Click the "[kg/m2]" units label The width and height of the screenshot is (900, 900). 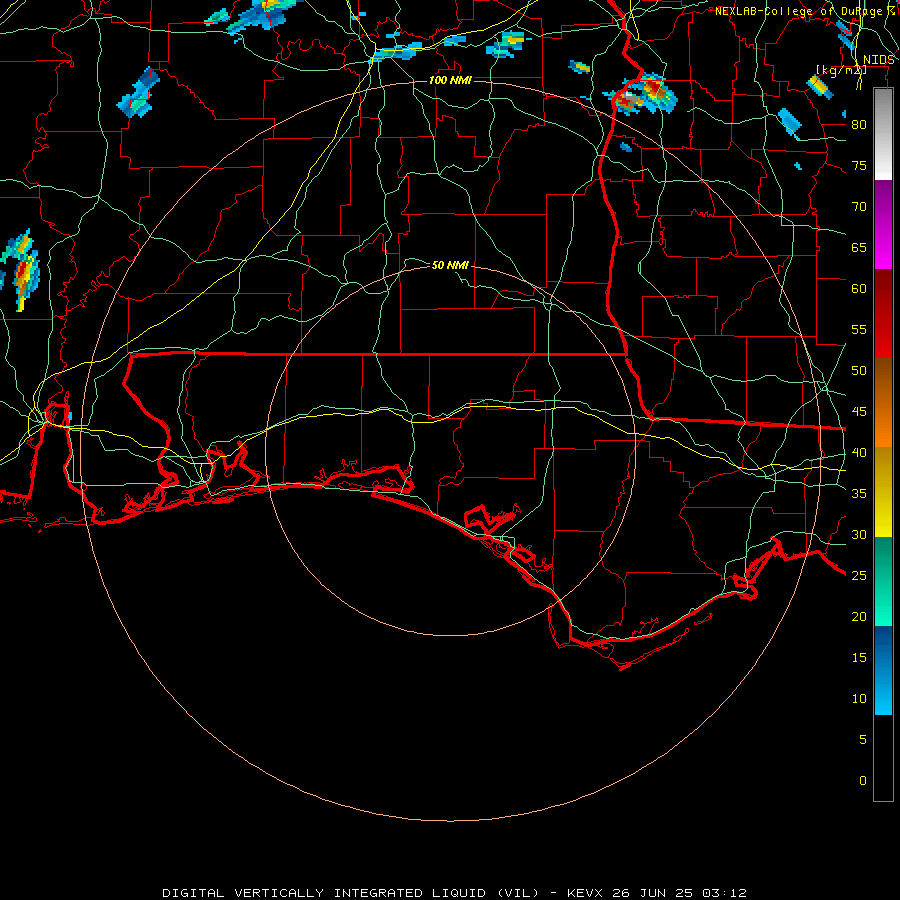coord(841,70)
